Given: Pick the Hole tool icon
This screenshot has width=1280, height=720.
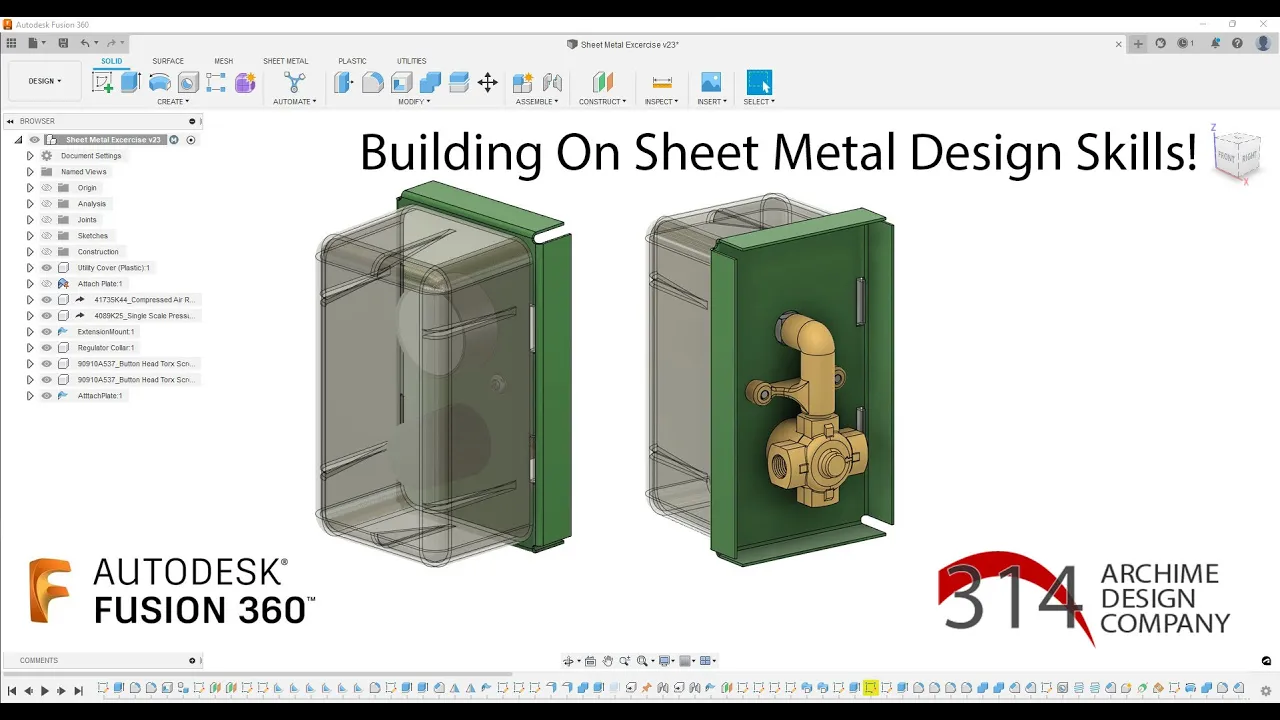Looking at the screenshot, I should (187, 82).
